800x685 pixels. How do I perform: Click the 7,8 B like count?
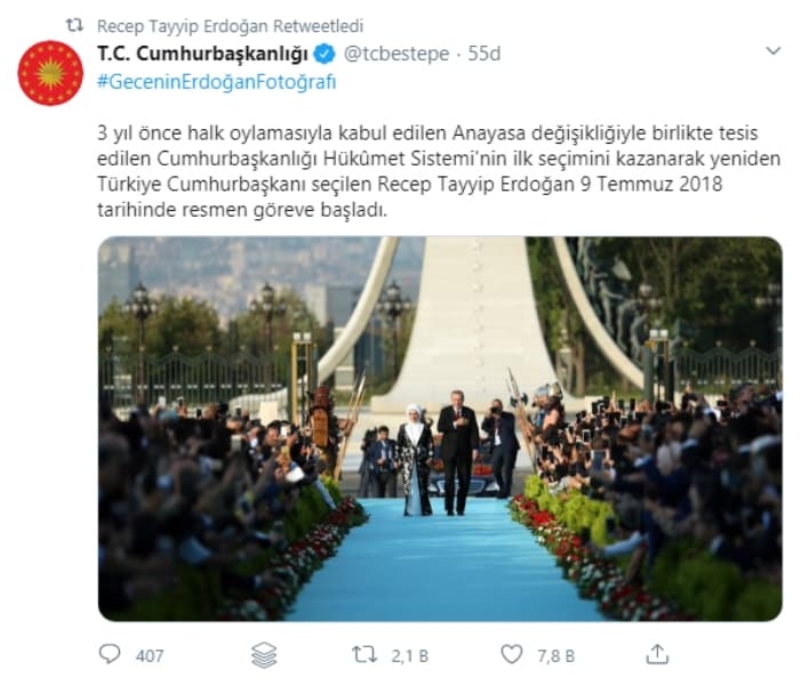point(556,656)
